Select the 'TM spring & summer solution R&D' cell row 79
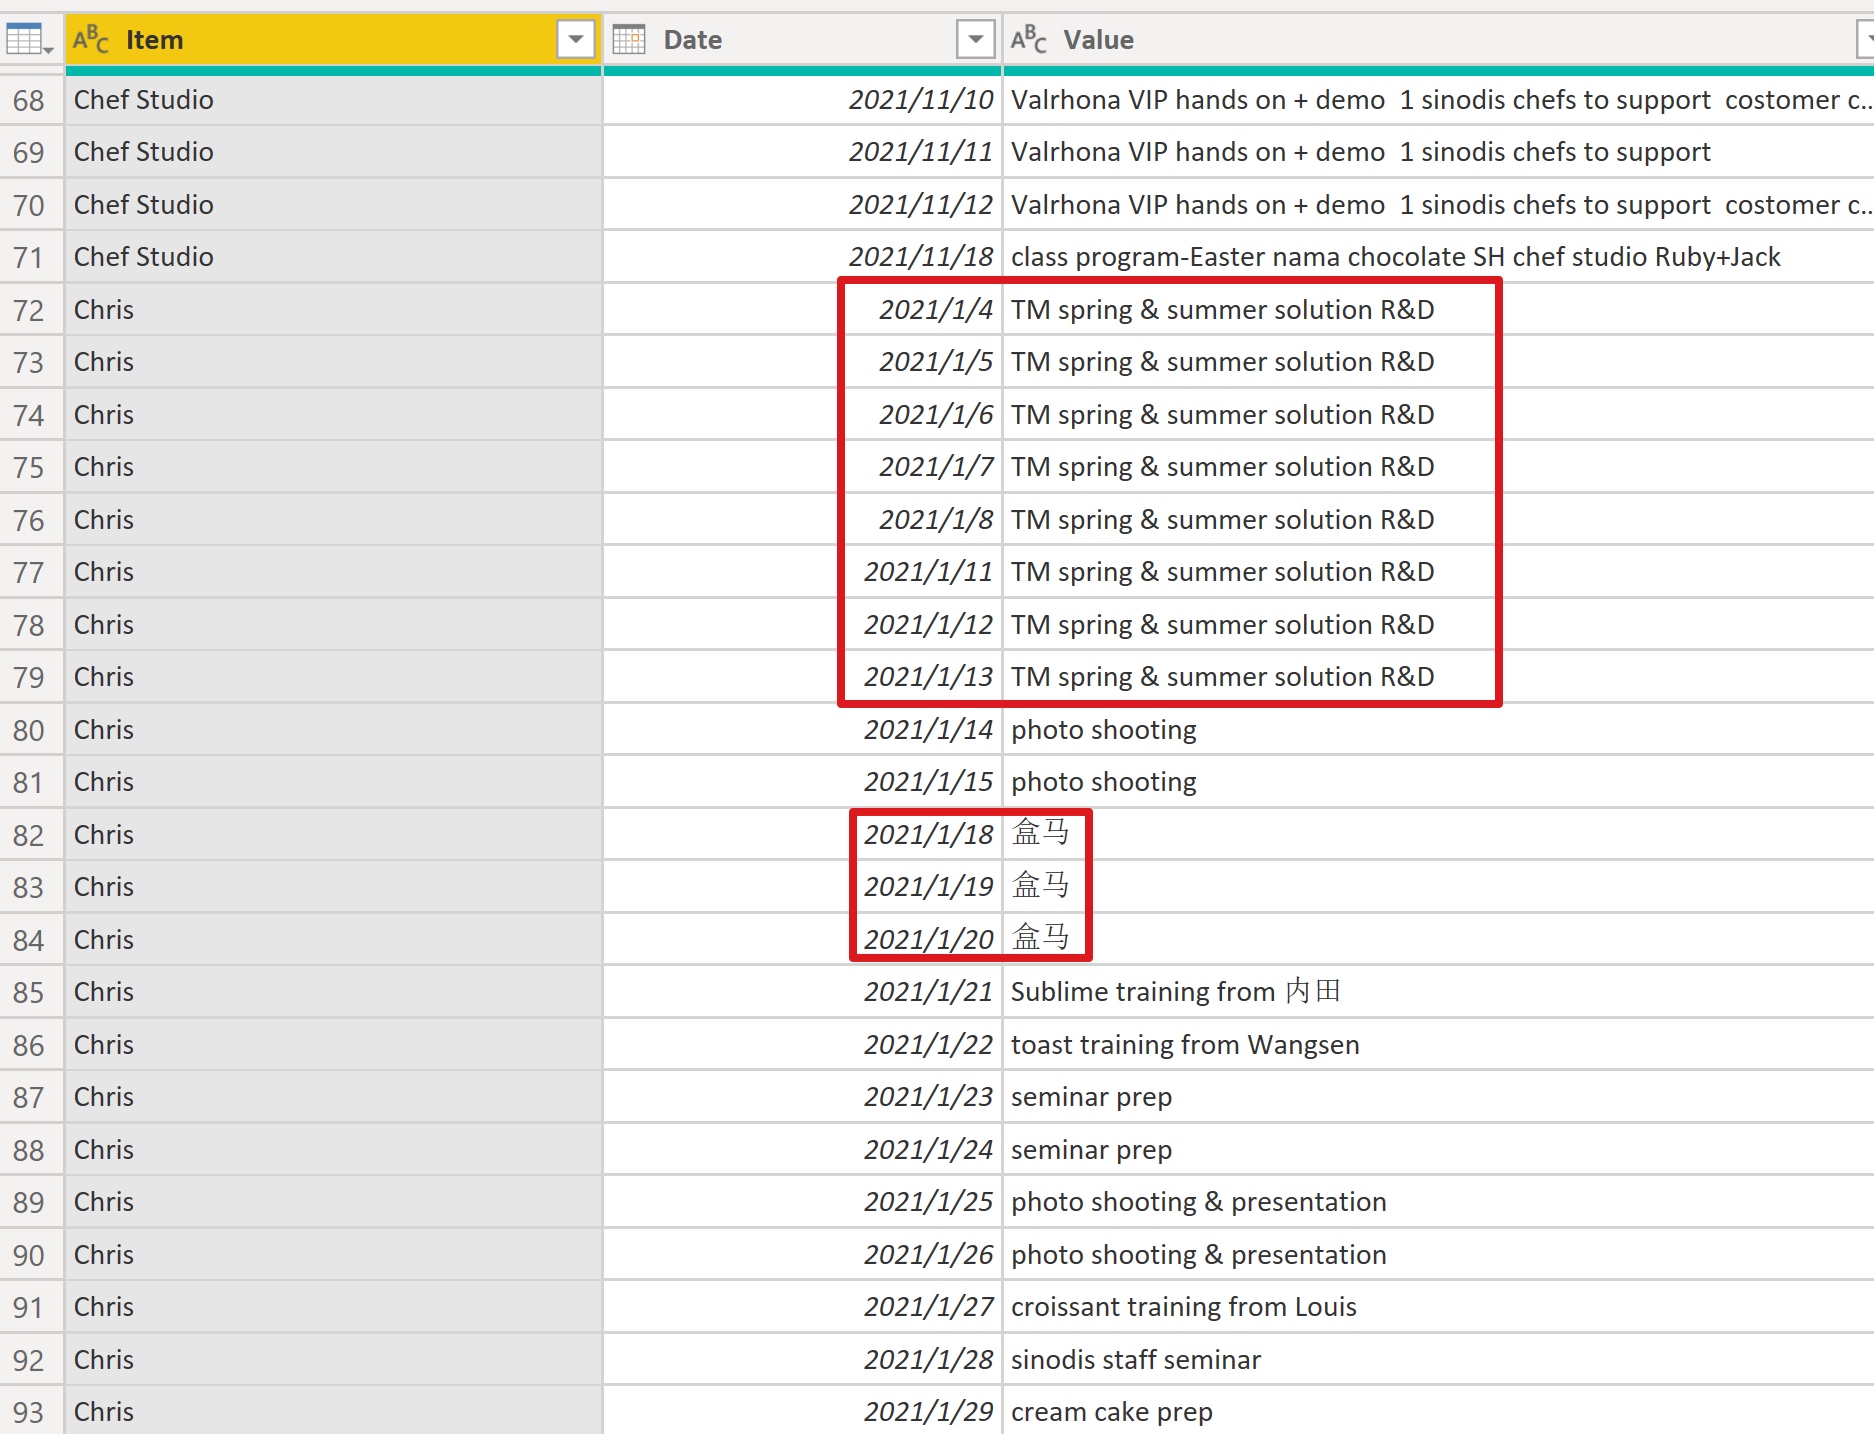Image resolution: width=1874 pixels, height=1434 pixels. tap(1222, 676)
